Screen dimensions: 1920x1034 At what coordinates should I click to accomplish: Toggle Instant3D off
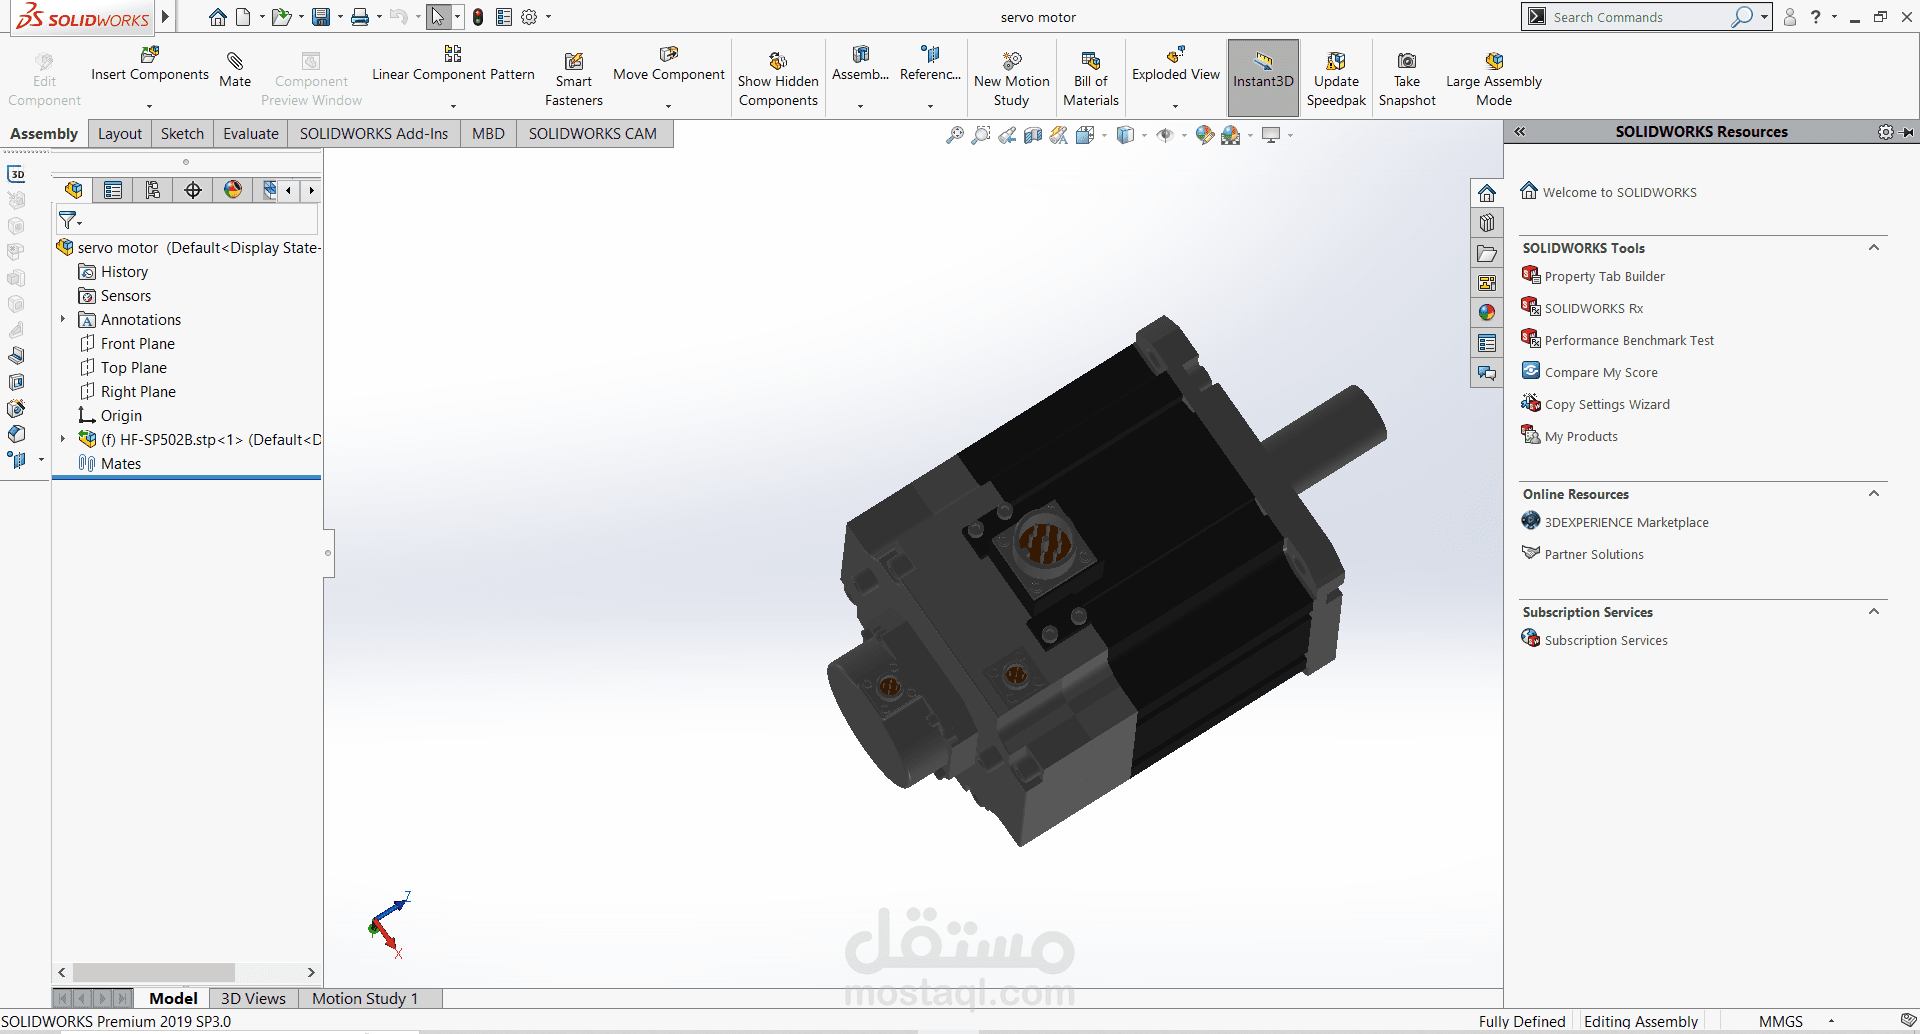tap(1263, 78)
